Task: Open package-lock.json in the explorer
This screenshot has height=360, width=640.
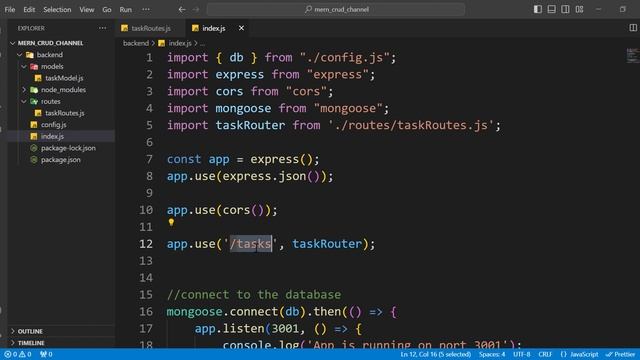Action: pyautogui.click(x=68, y=148)
